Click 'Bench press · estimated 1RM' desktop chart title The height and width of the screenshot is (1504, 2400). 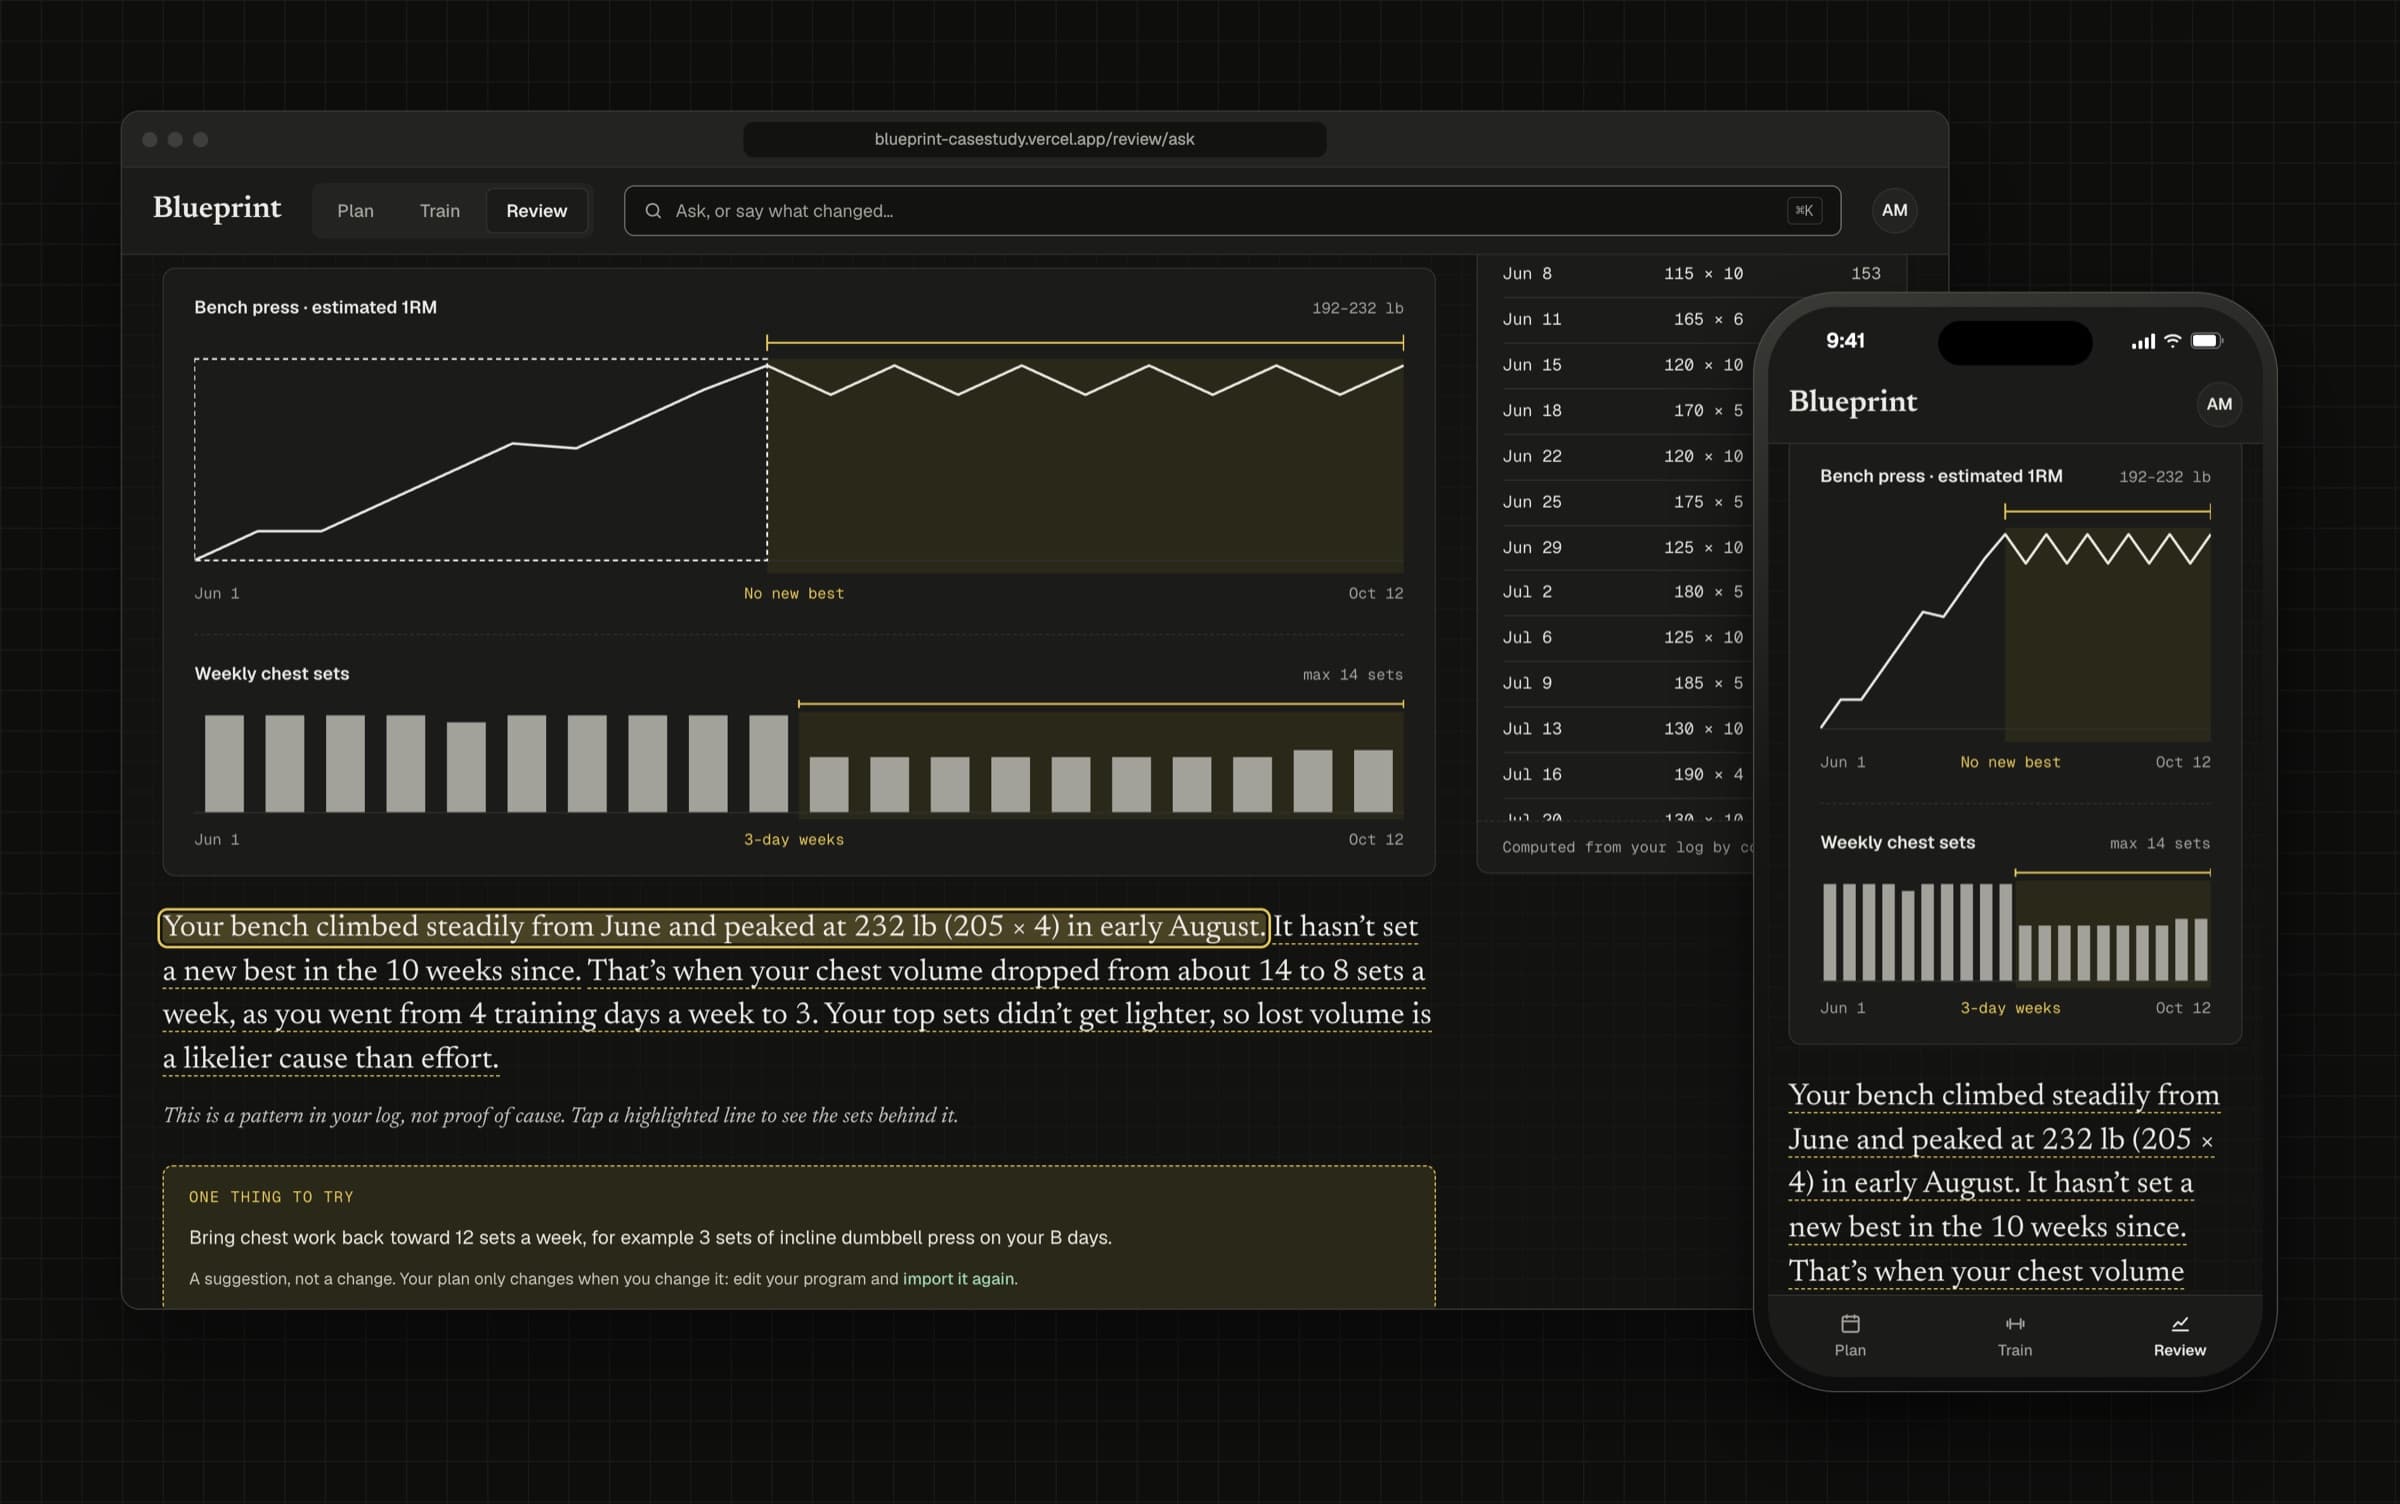(315, 308)
